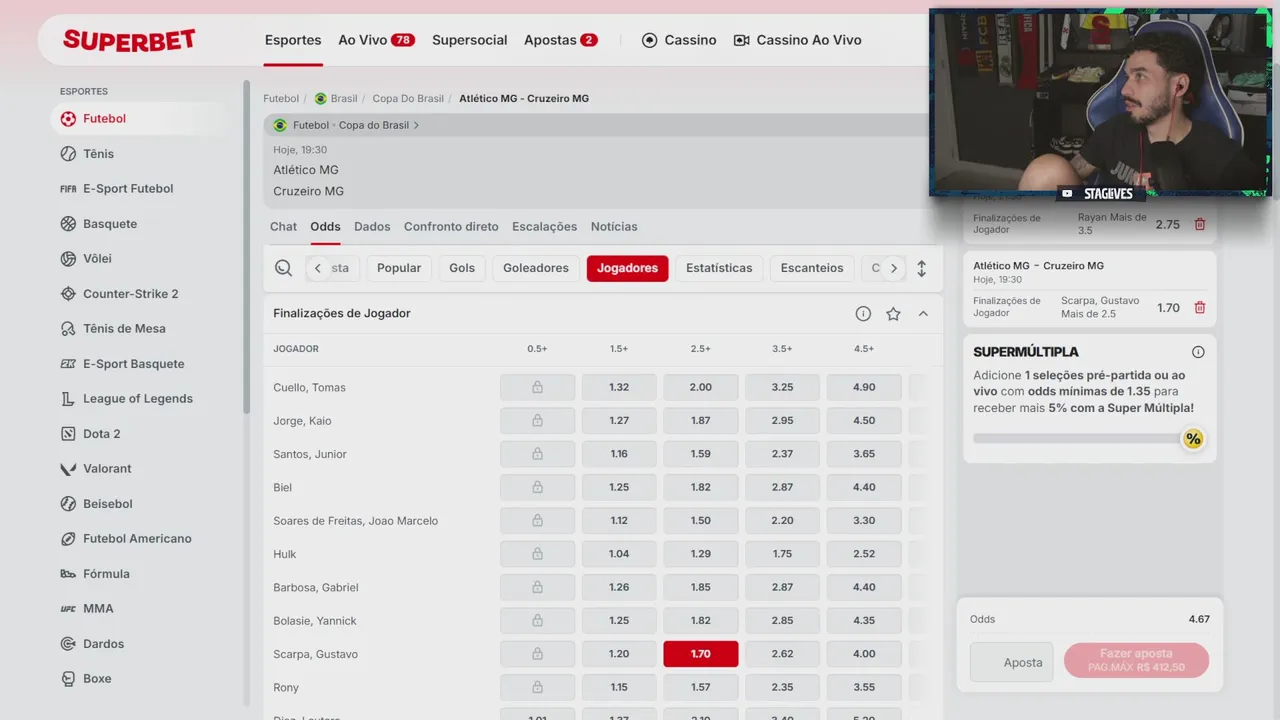This screenshot has width=1280, height=720.
Task: Open the Futebol sport icon in sidebar
Action: 68,119
